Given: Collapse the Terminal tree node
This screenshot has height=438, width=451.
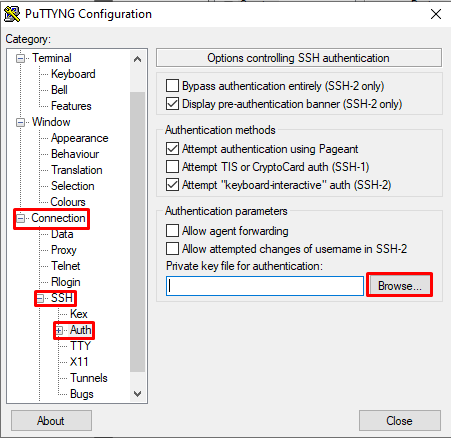Looking at the screenshot, I should (21, 59).
